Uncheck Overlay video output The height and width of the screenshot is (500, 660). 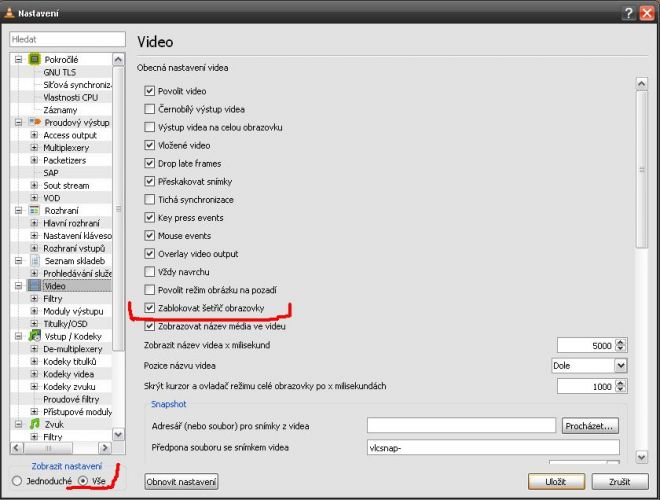(x=149, y=254)
